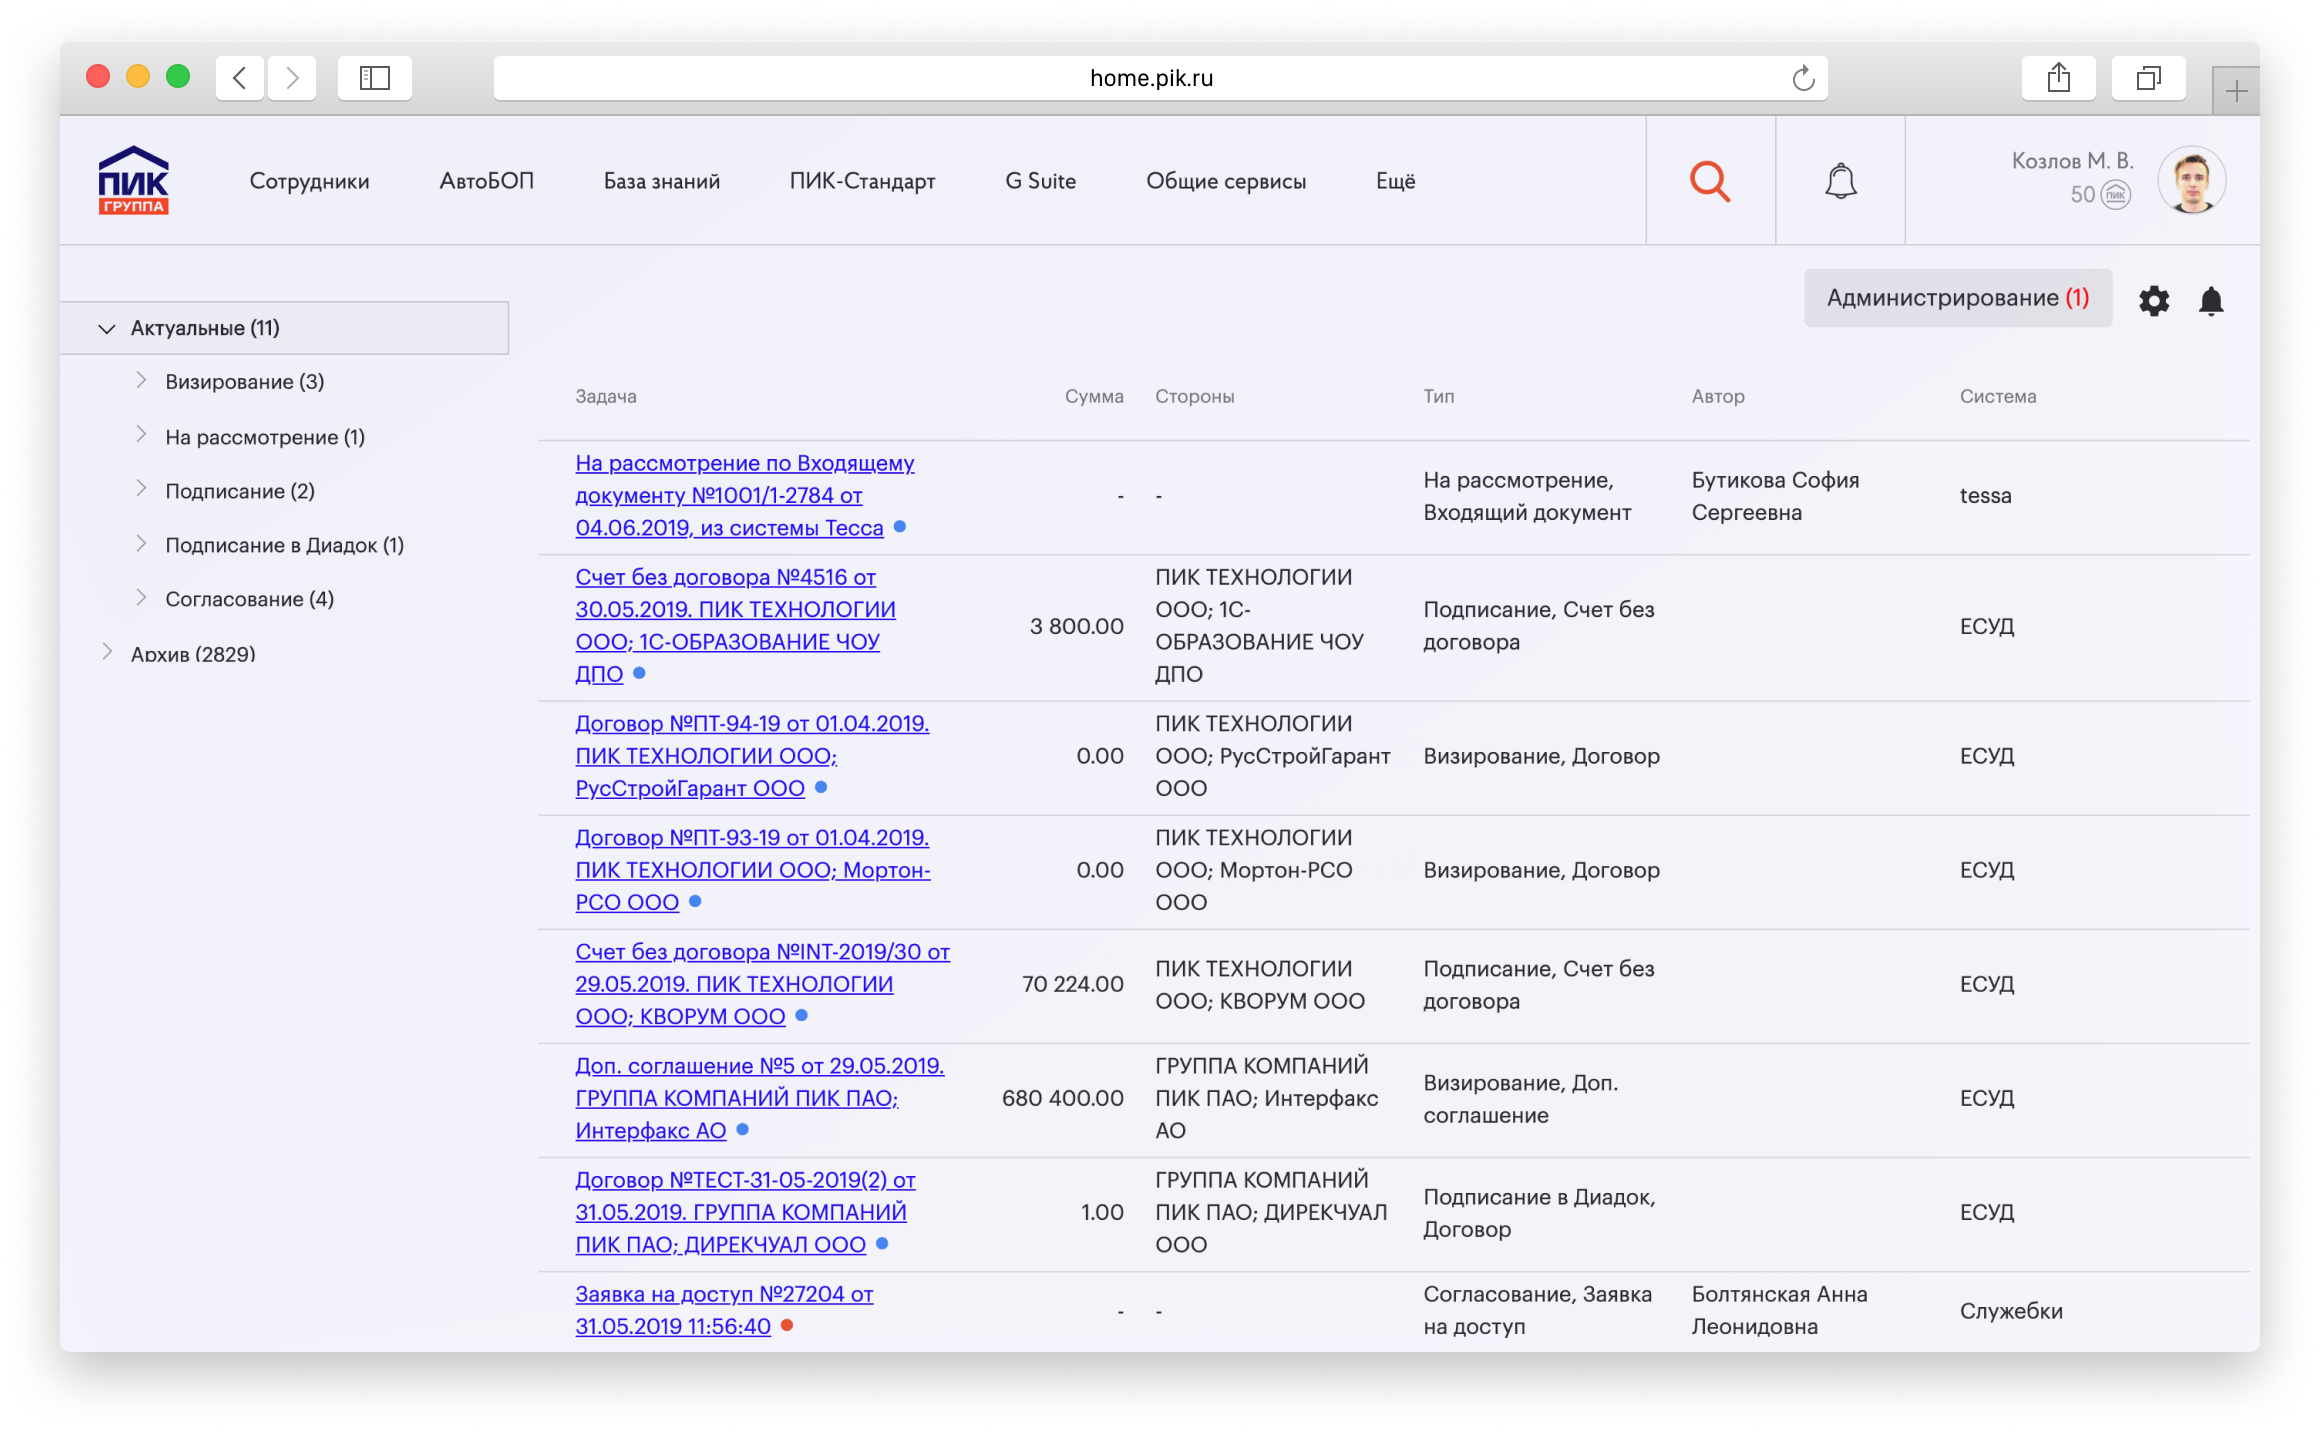Image resolution: width=2320 pixels, height=1432 pixels.
Task: Click the Служебки system cell
Action: (2011, 1310)
